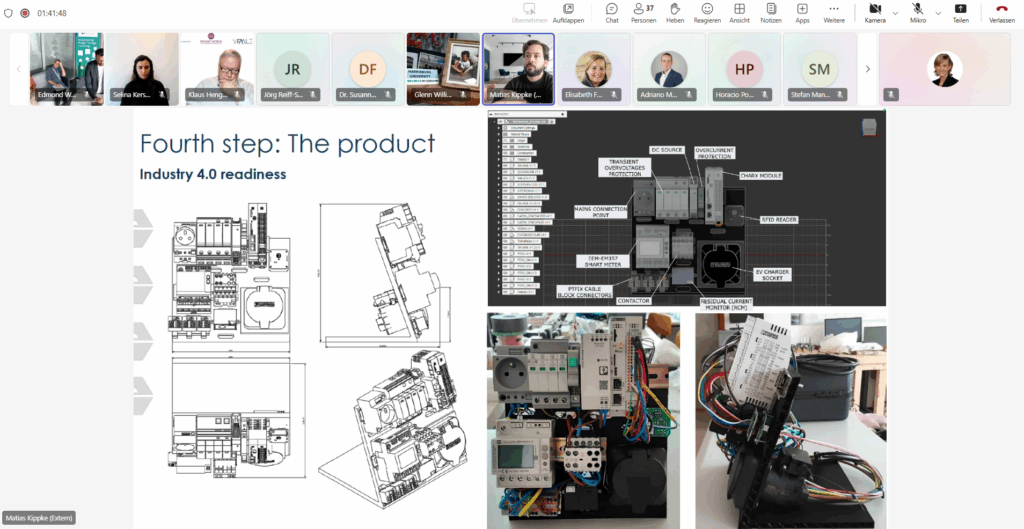Leave the meeting via Verlassen
The width and height of the screenshot is (1024, 529).
[1001, 12]
